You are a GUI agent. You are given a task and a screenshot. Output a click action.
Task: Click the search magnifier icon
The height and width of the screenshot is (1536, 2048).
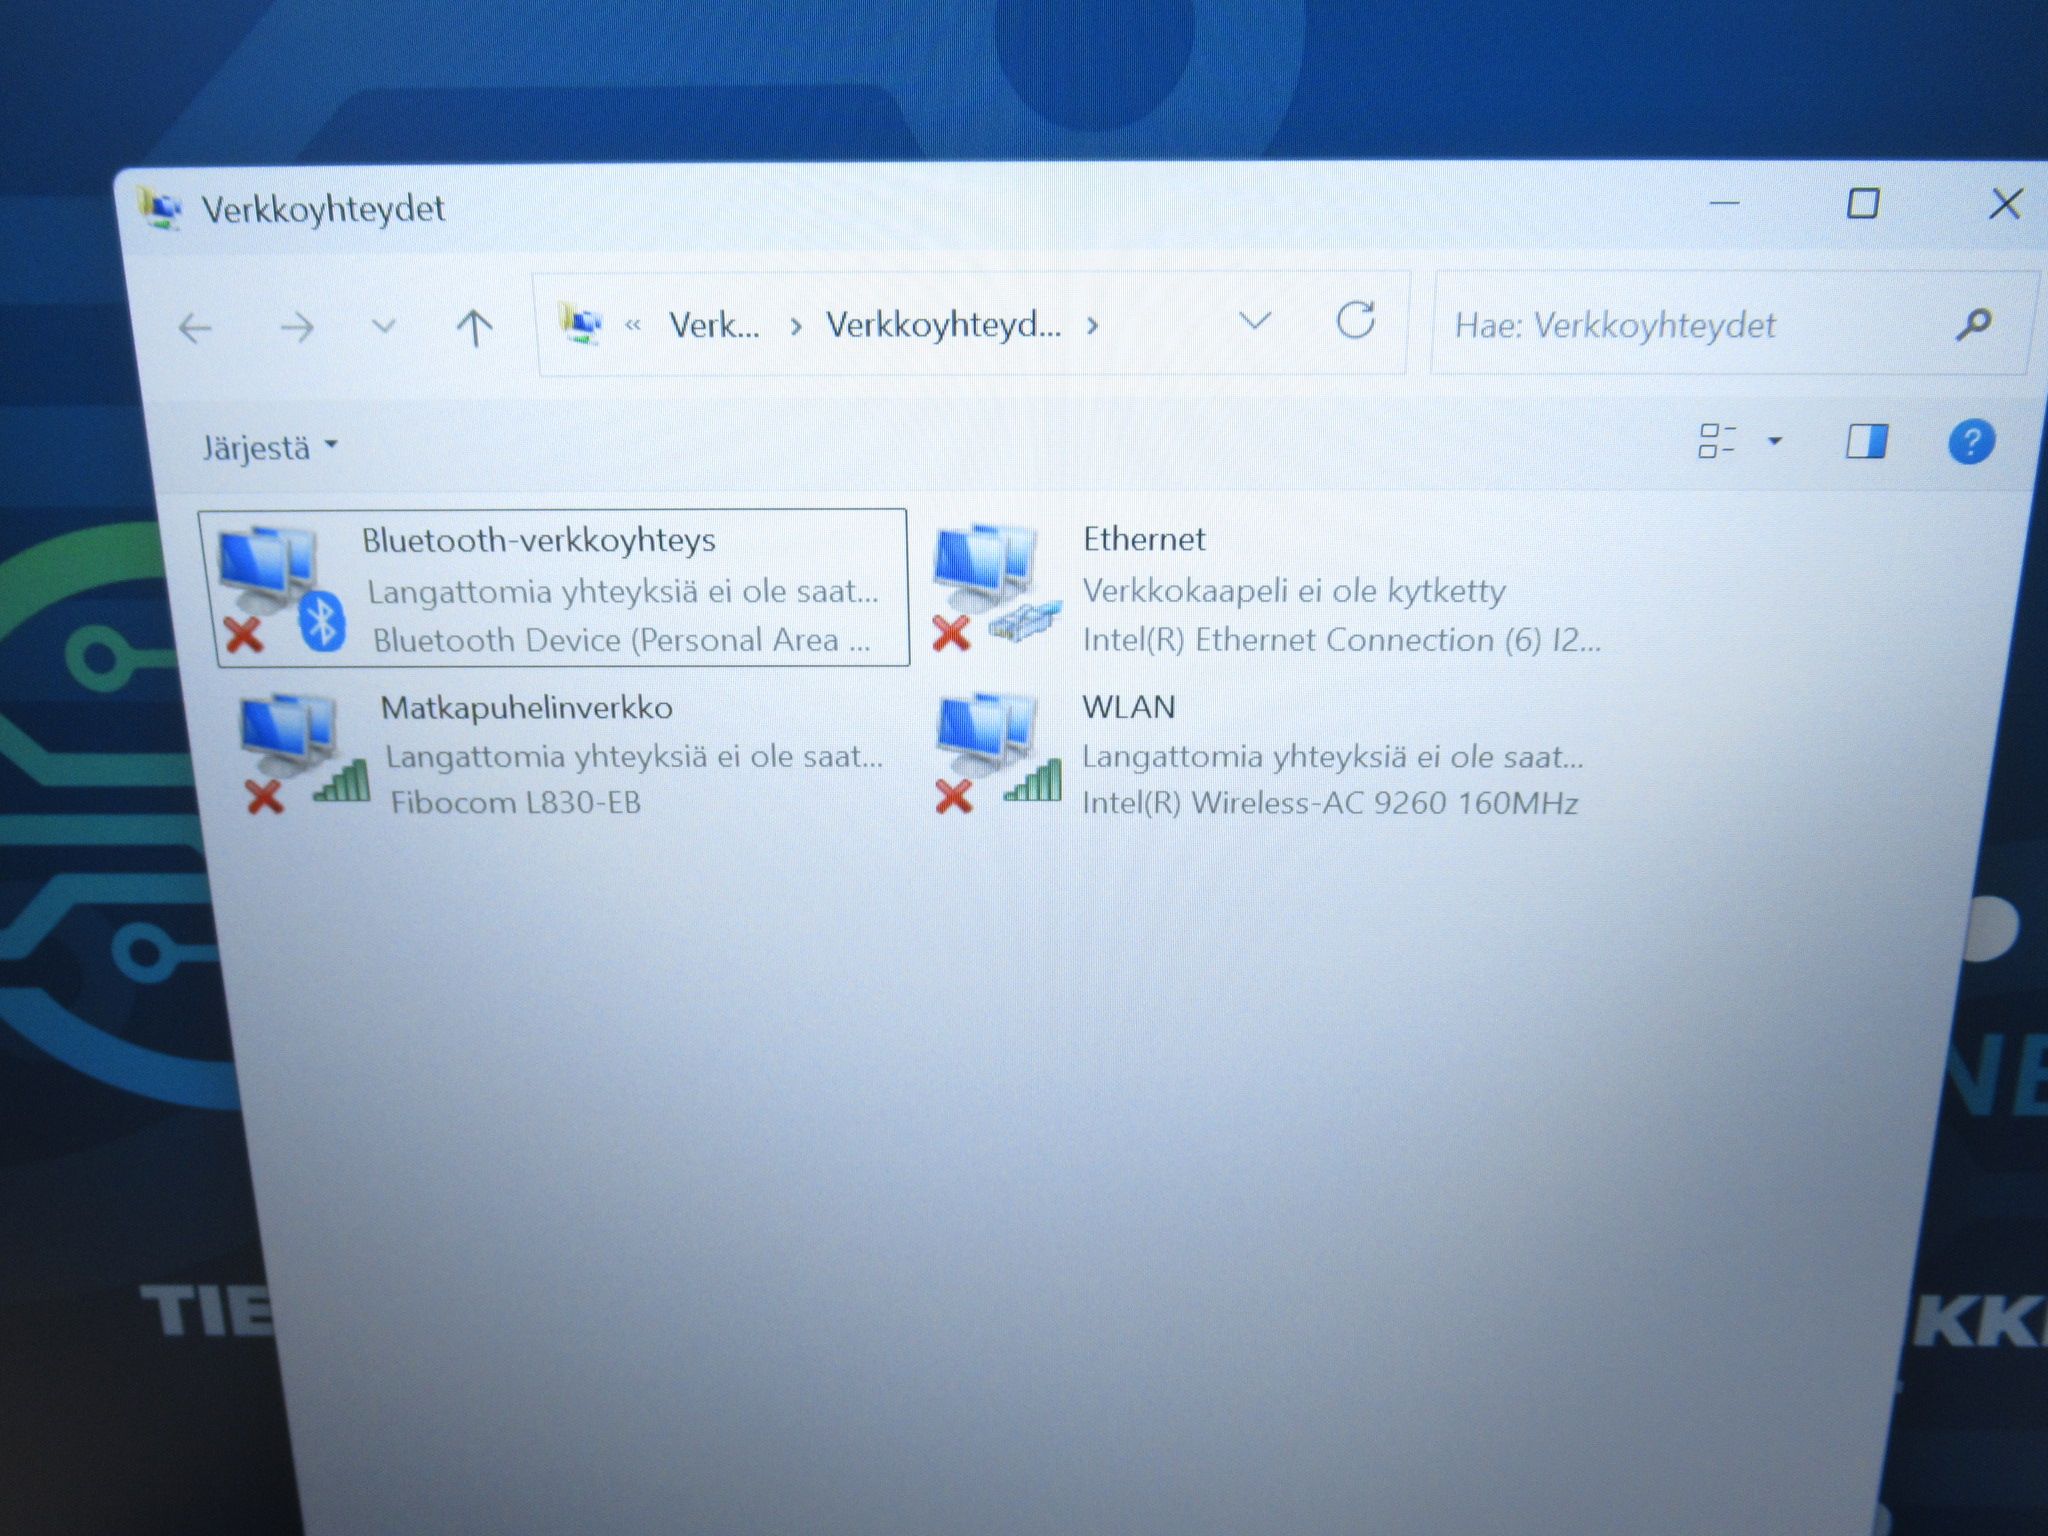(x=1973, y=324)
